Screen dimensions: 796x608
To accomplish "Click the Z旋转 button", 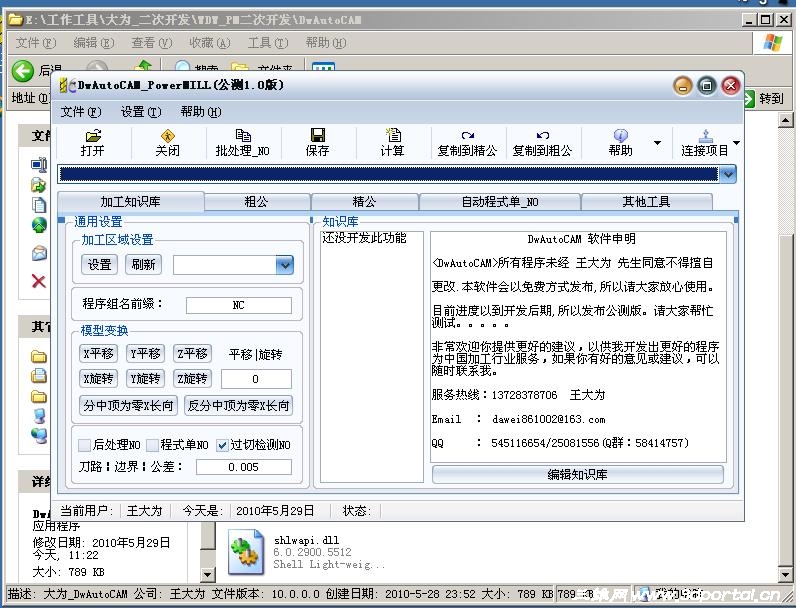I will pyautogui.click(x=192, y=379).
